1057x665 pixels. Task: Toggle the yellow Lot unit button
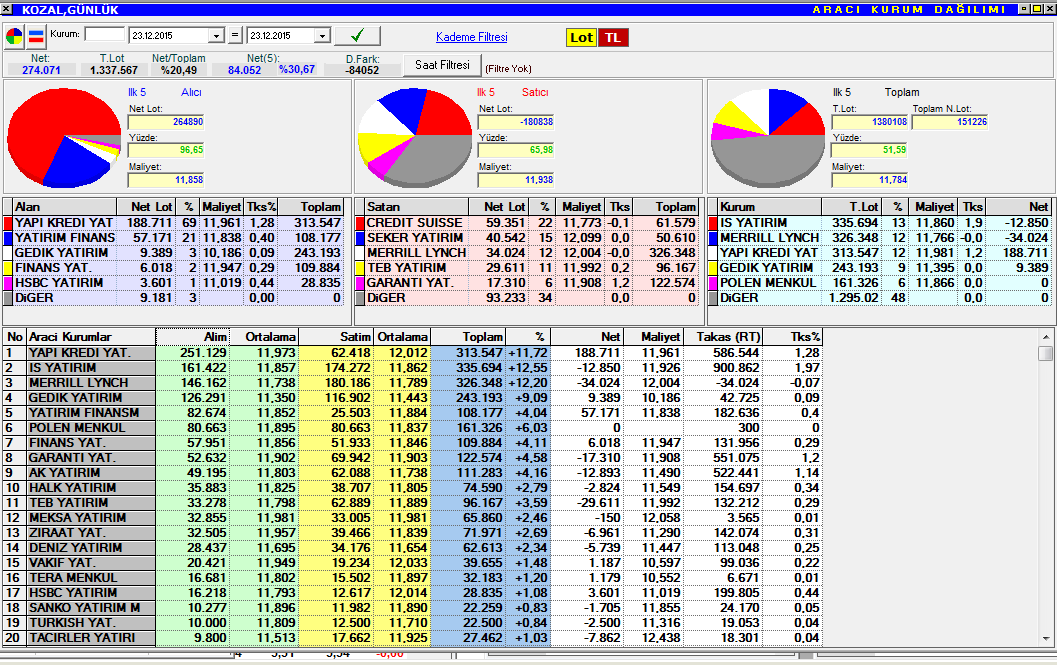click(581, 38)
